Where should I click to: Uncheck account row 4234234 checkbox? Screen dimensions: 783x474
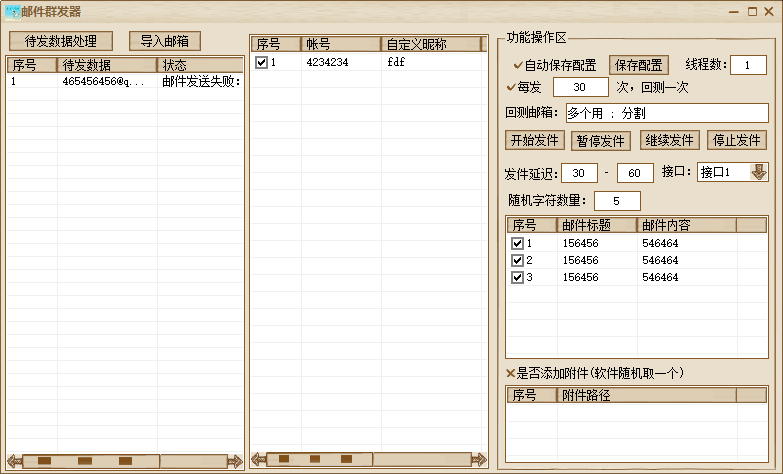(261, 62)
